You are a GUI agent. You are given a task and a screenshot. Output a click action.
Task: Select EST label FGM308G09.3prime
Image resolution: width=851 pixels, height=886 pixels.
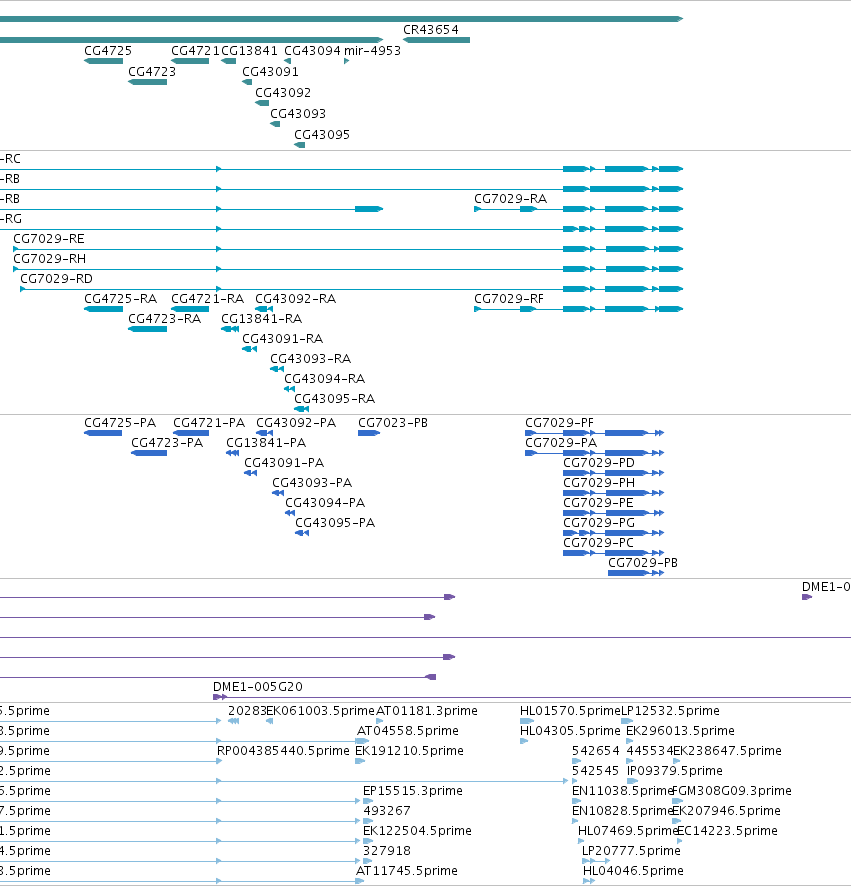pos(732,791)
